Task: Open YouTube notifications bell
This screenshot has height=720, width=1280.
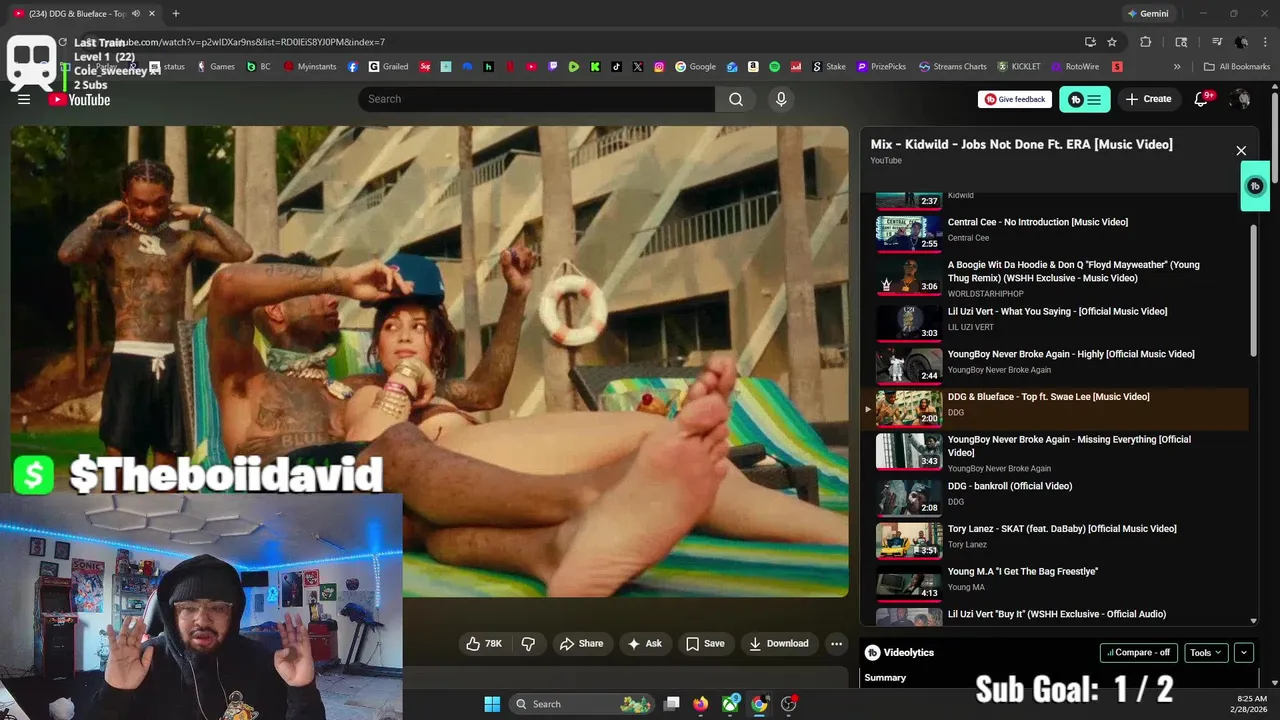Action: (1202, 99)
